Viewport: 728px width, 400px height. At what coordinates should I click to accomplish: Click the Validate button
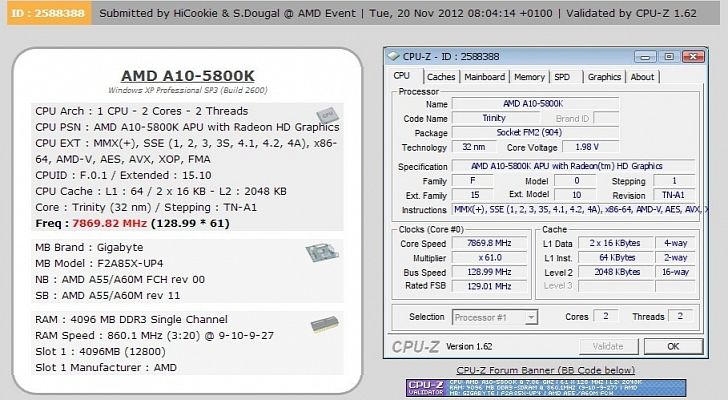tap(609, 346)
